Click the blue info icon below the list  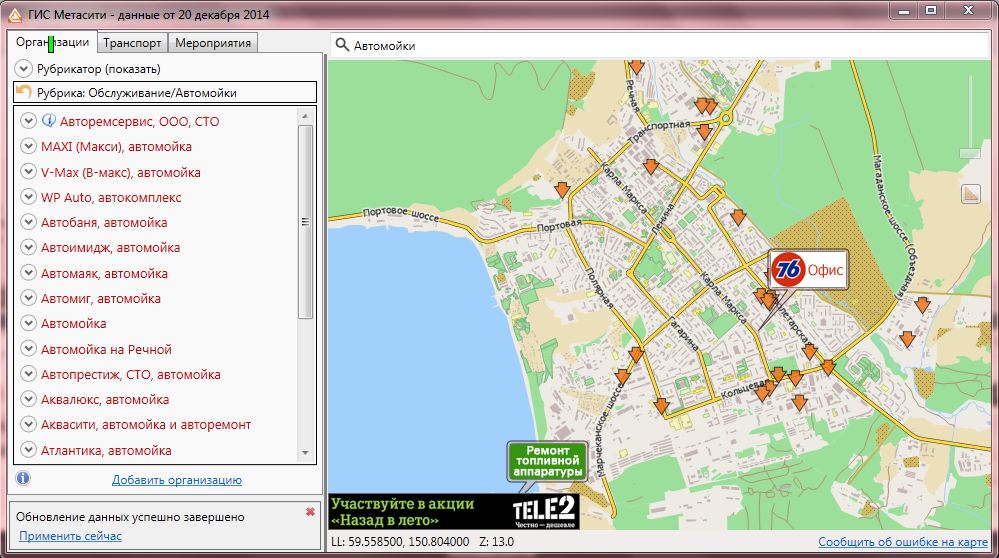[x=23, y=479]
